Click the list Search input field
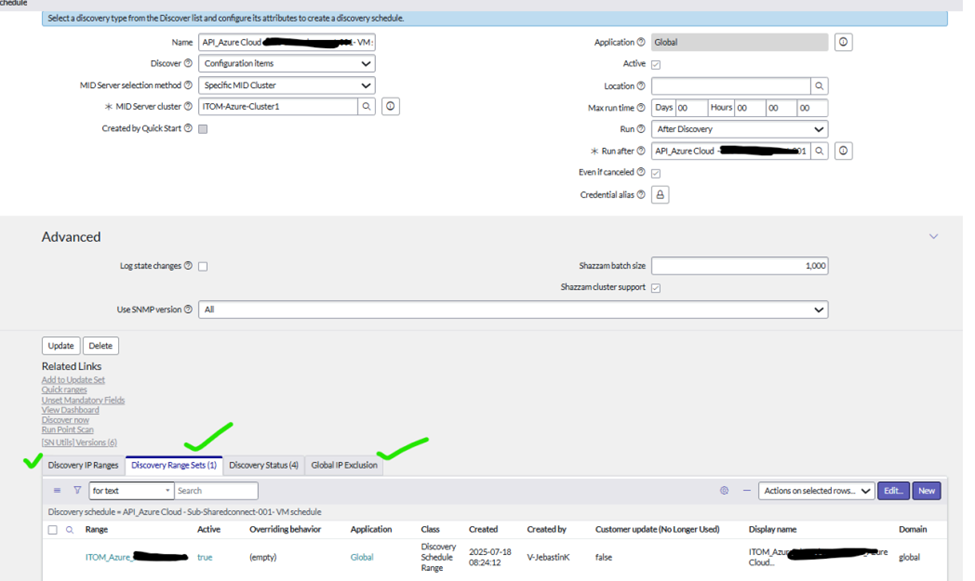This screenshot has height=581, width=975. 216,490
